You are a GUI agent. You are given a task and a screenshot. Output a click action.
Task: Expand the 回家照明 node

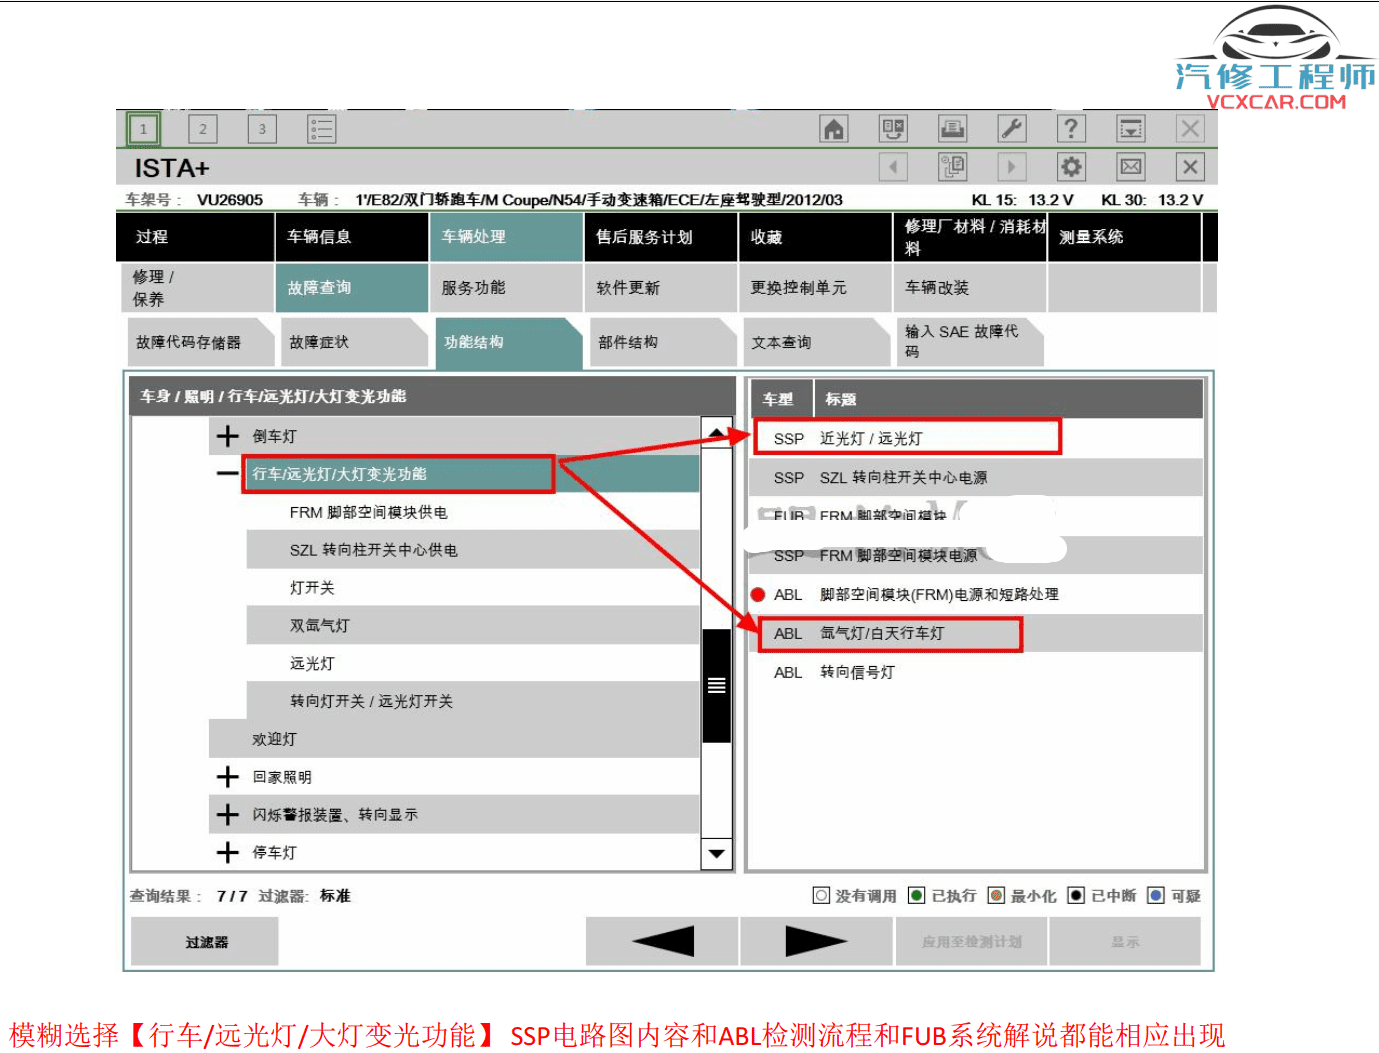point(227,776)
